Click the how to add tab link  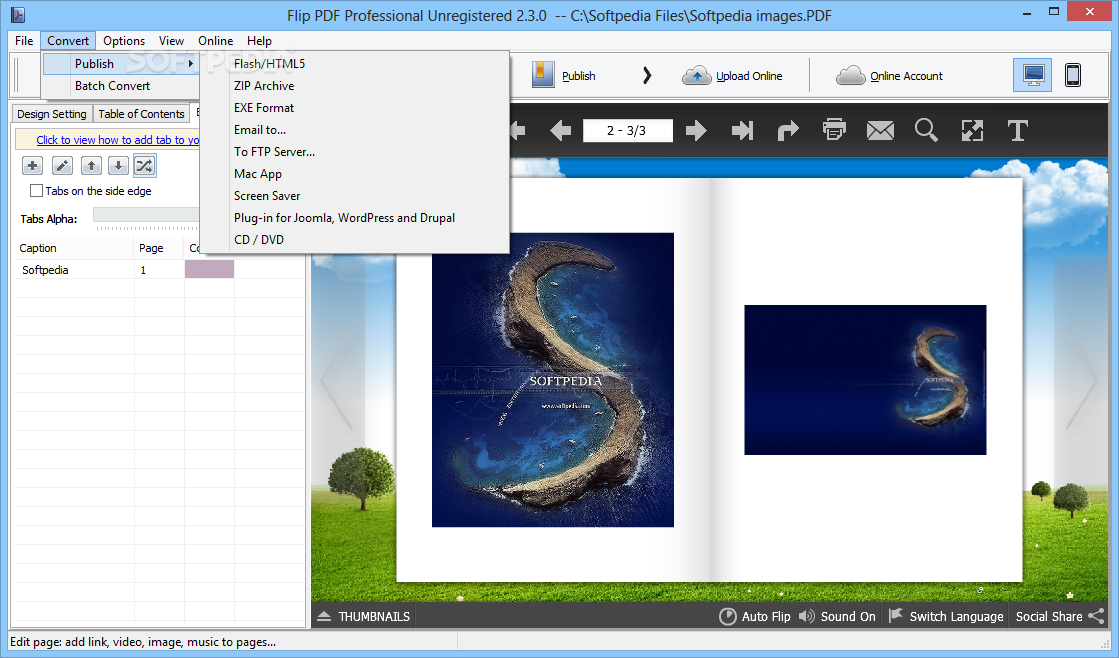[x=118, y=140]
